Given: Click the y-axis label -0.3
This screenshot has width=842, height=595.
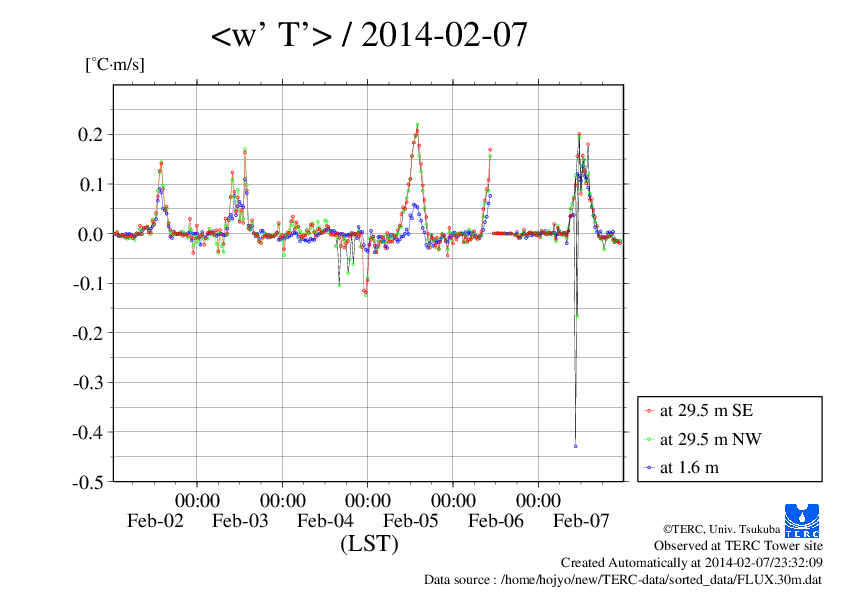Looking at the screenshot, I should pyautogui.click(x=88, y=382).
